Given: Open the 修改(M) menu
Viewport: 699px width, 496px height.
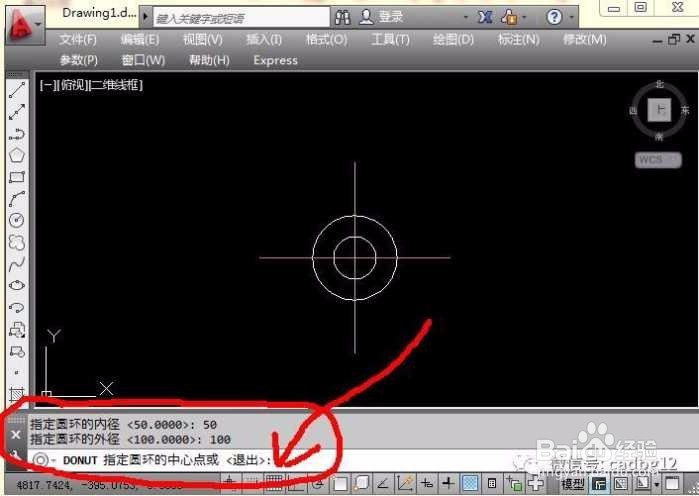Looking at the screenshot, I should click(584, 40).
